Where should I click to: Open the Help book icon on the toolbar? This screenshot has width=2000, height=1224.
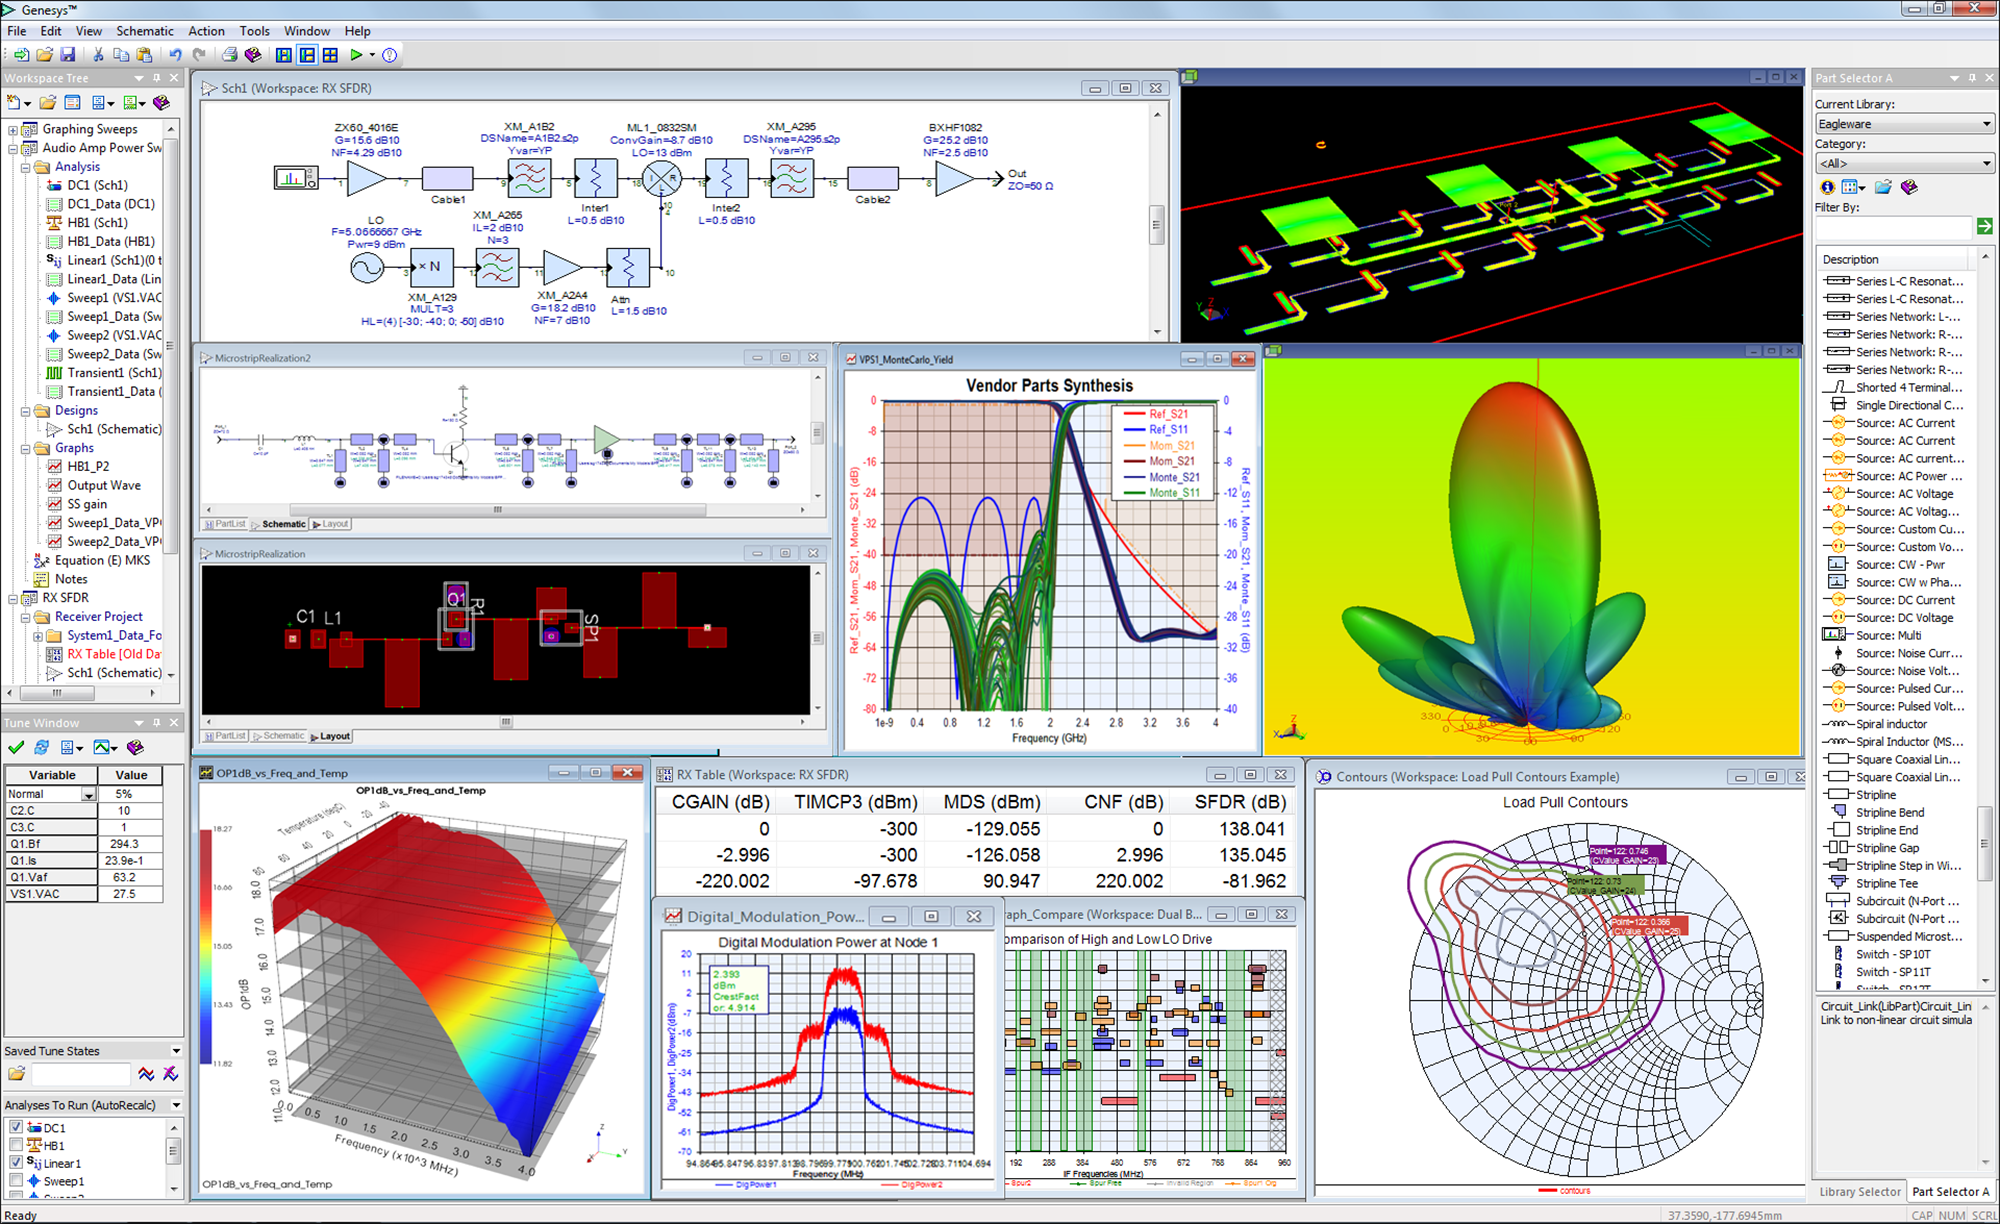coord(254,55)
